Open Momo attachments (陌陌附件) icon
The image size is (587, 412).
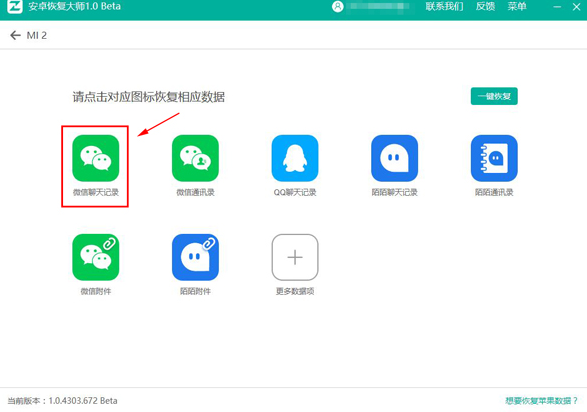coord(195,257)
